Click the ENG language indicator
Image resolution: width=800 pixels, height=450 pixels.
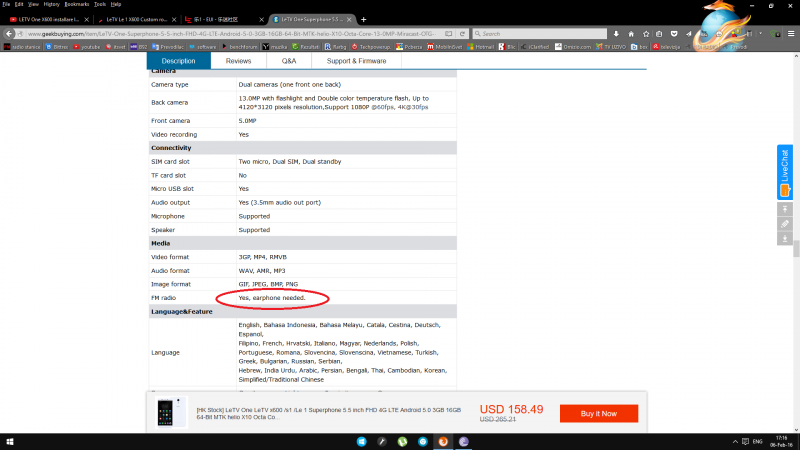[x=757, y=442]
